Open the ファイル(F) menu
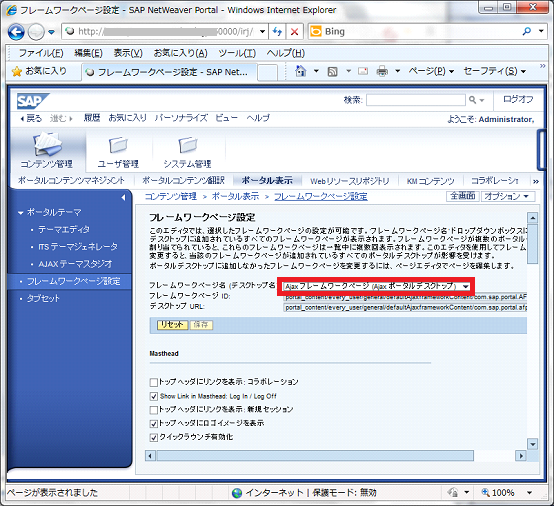 [41, 53]
